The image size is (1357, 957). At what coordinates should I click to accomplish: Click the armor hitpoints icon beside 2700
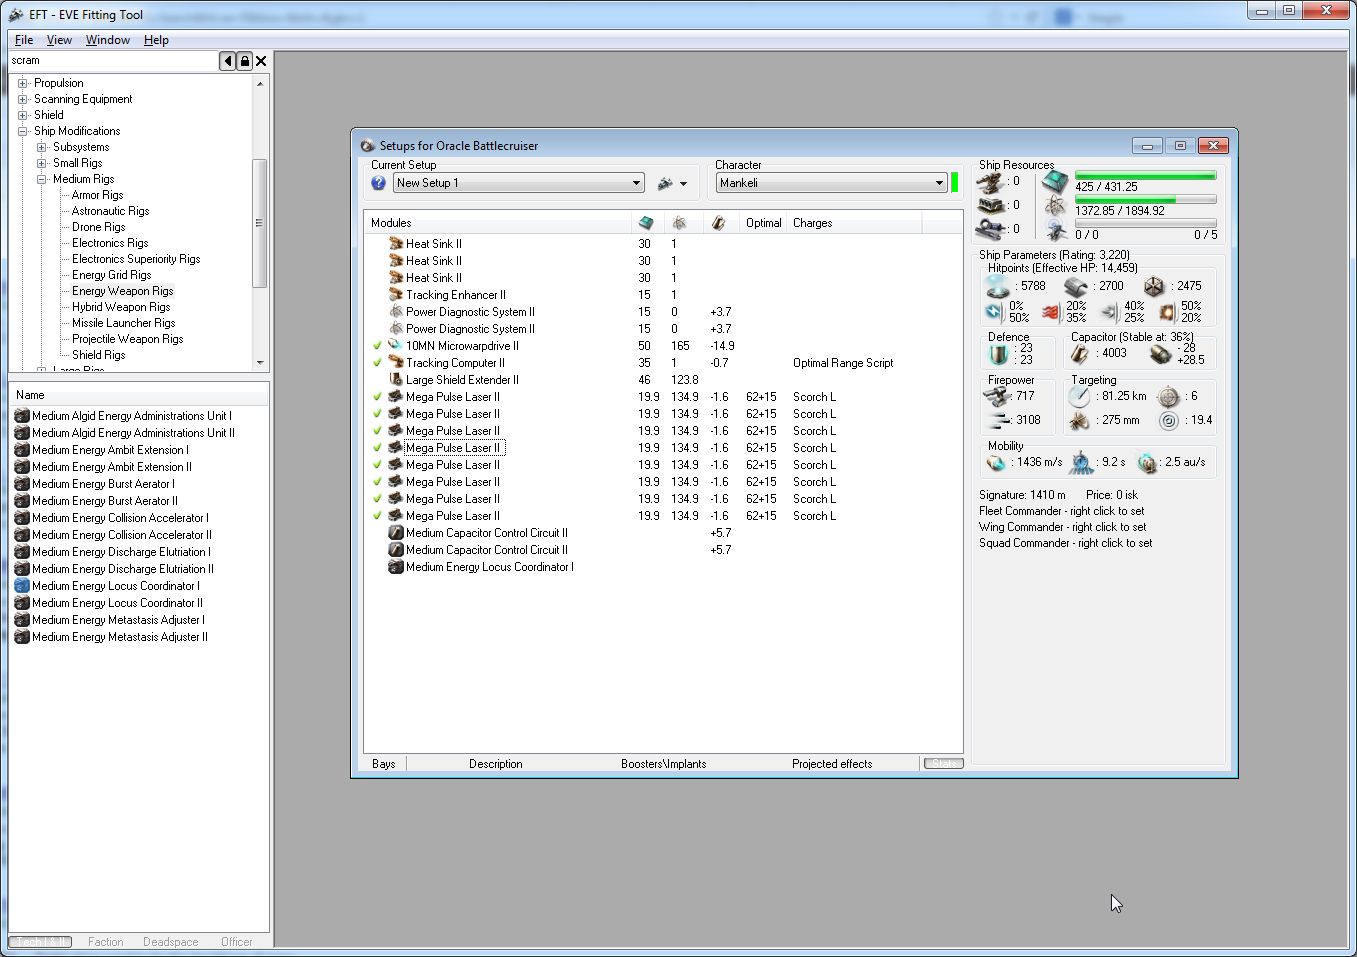[x=1077, y=287]
